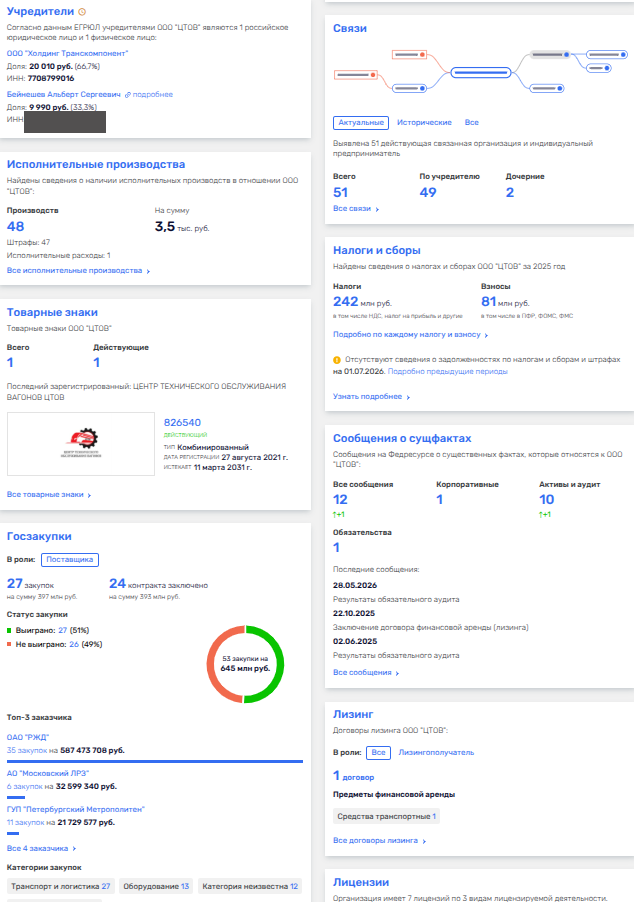Select the Поставщика role filter

pos(70,559)
